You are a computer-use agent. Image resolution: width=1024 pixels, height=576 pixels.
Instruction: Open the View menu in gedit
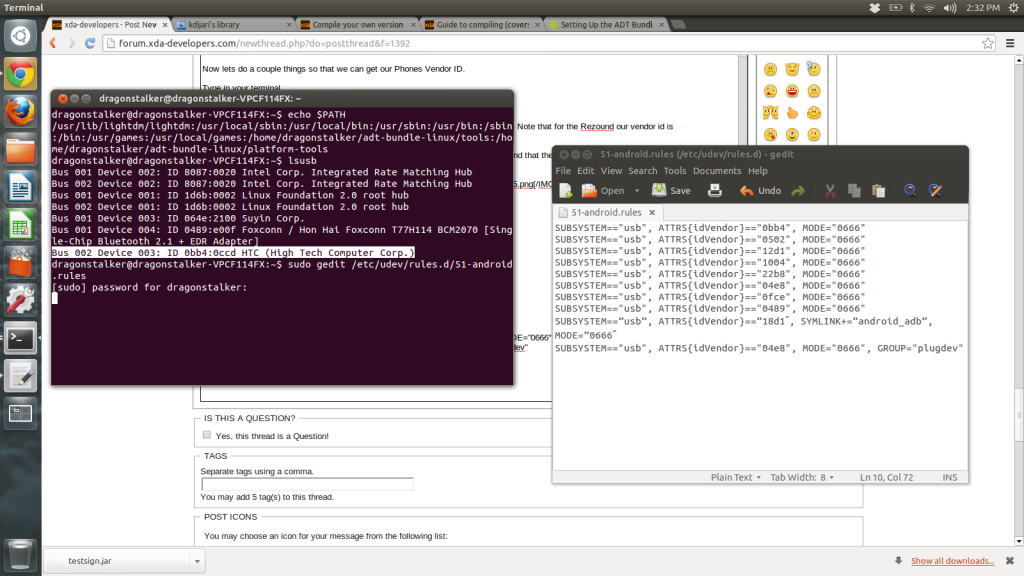[611, 171]
